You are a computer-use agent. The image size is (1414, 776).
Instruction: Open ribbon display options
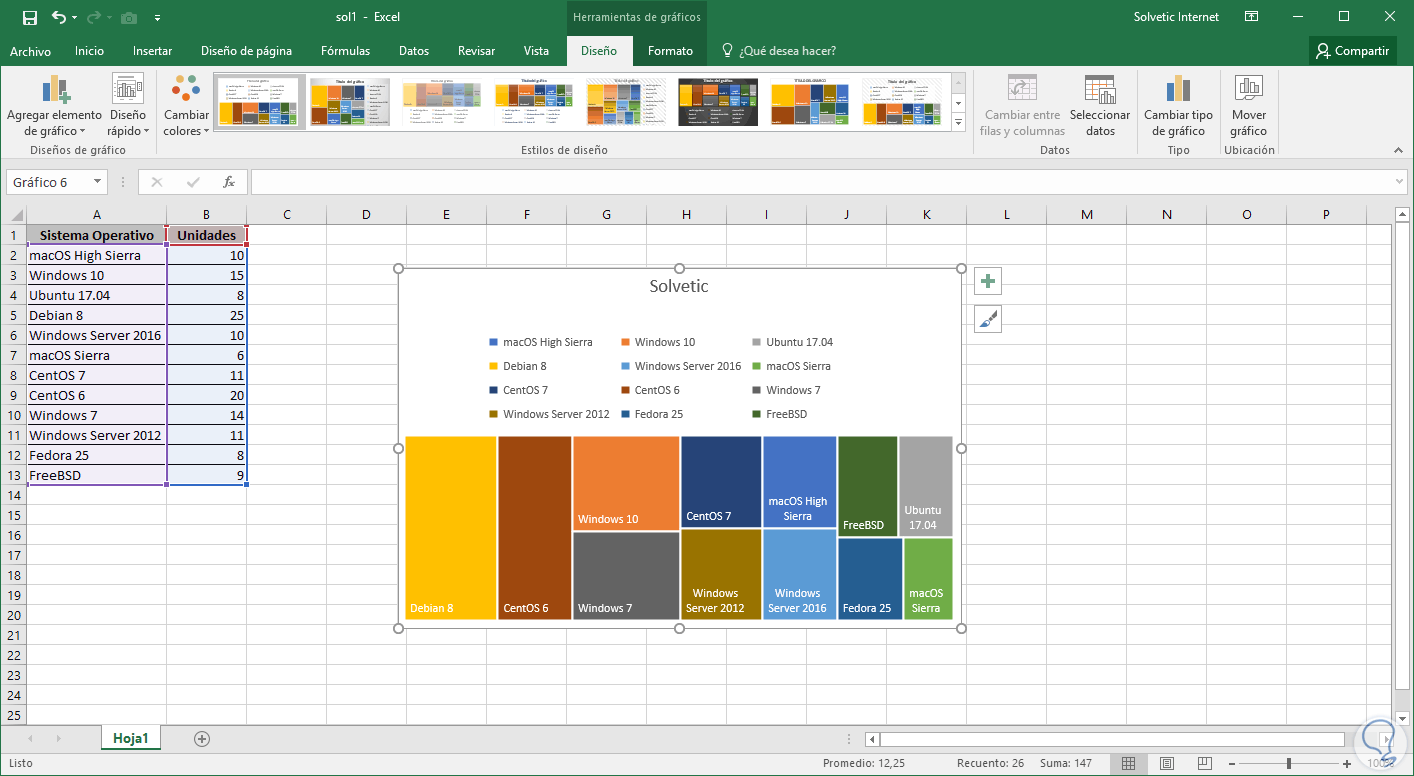tap(1252, 17)
